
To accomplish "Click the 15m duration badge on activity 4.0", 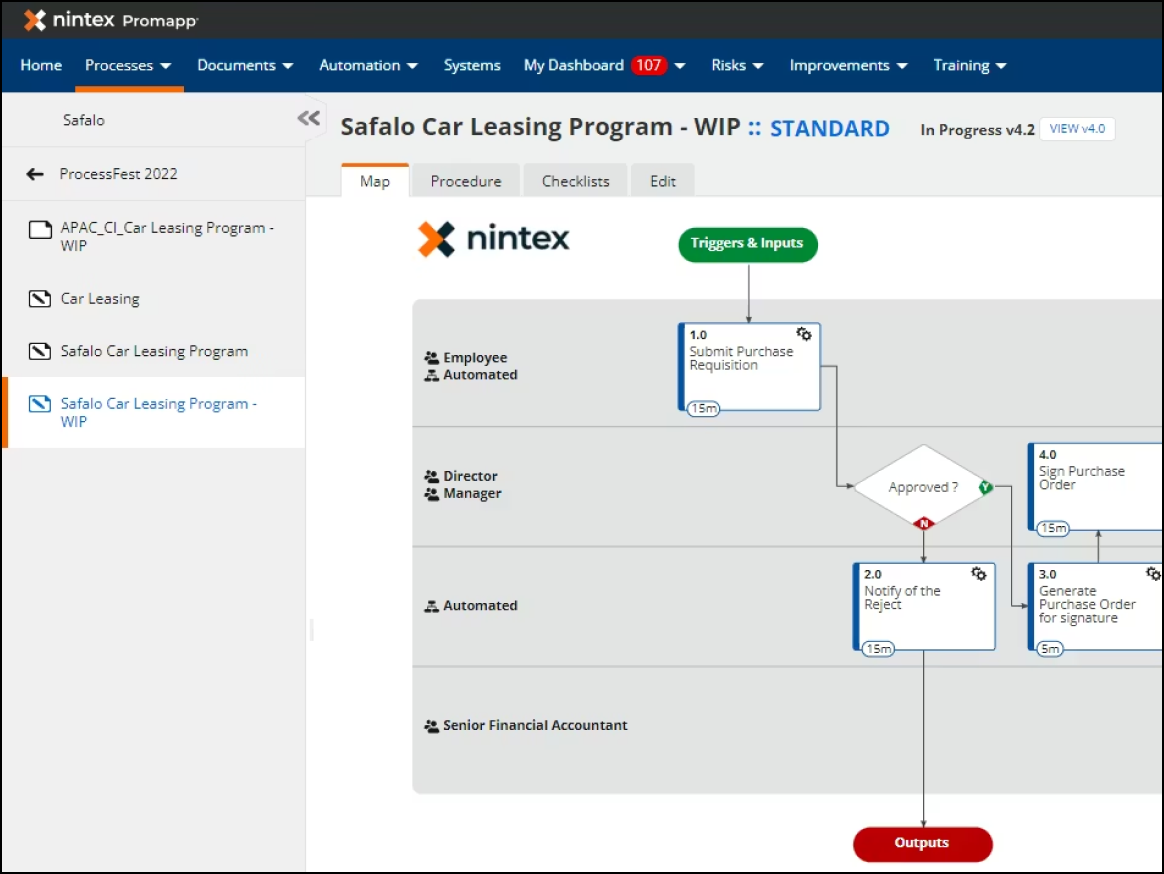I will (x=1053, y=529).
